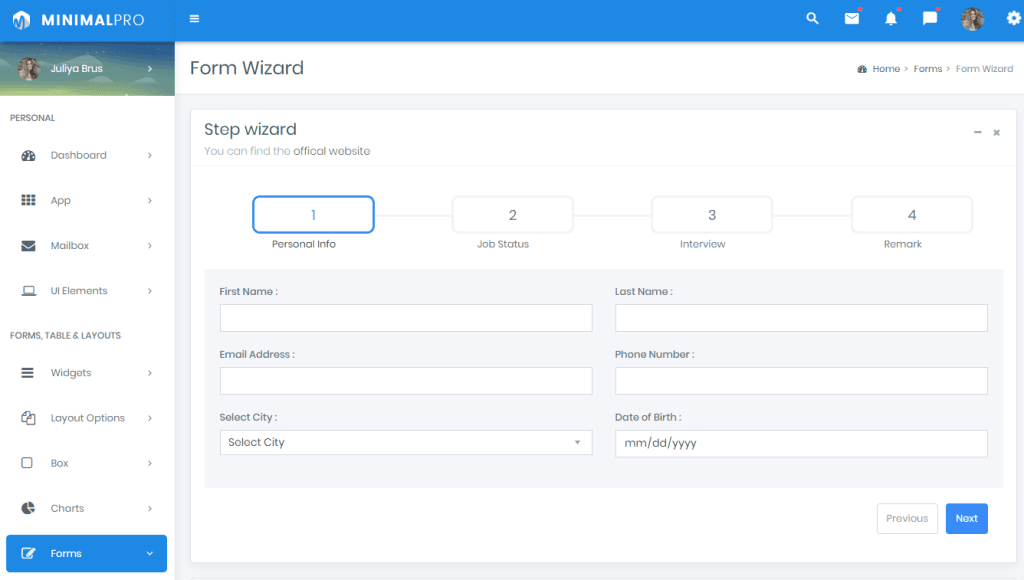The height and width of the screenshot is (580, 1024).
Task: Expand the Mailbox menu chevron
Action: (150, 246)
